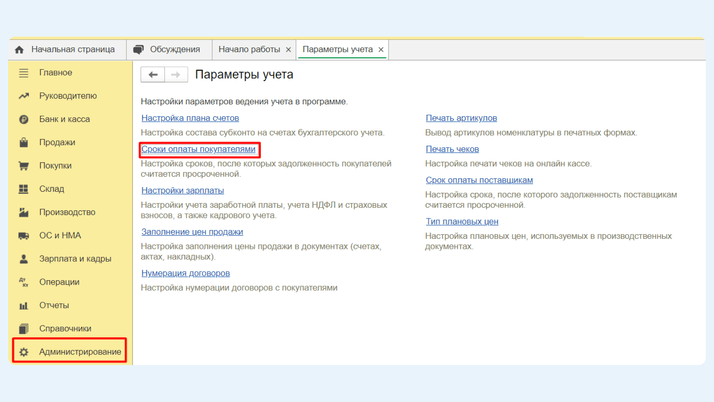This screenshot has height=402, width=714.
Task: Click the Операции Дт/Кт icon
Action: (x=24, y=282)
